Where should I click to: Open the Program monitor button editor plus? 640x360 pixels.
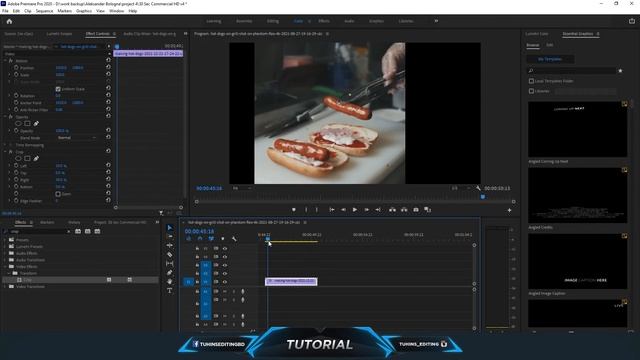pyautogui.click(x=509, y=210)
